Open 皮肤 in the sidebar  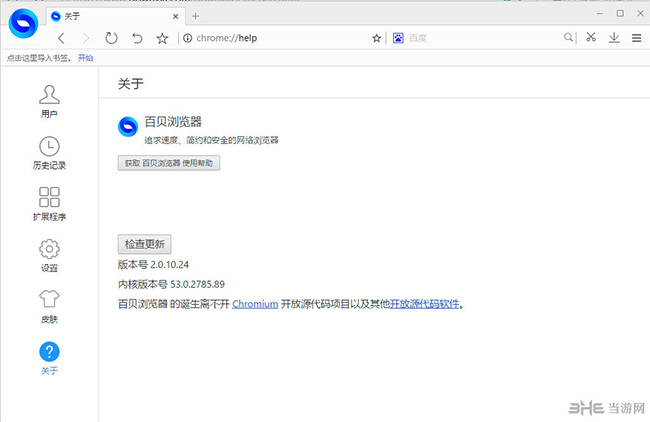[49, 307]
